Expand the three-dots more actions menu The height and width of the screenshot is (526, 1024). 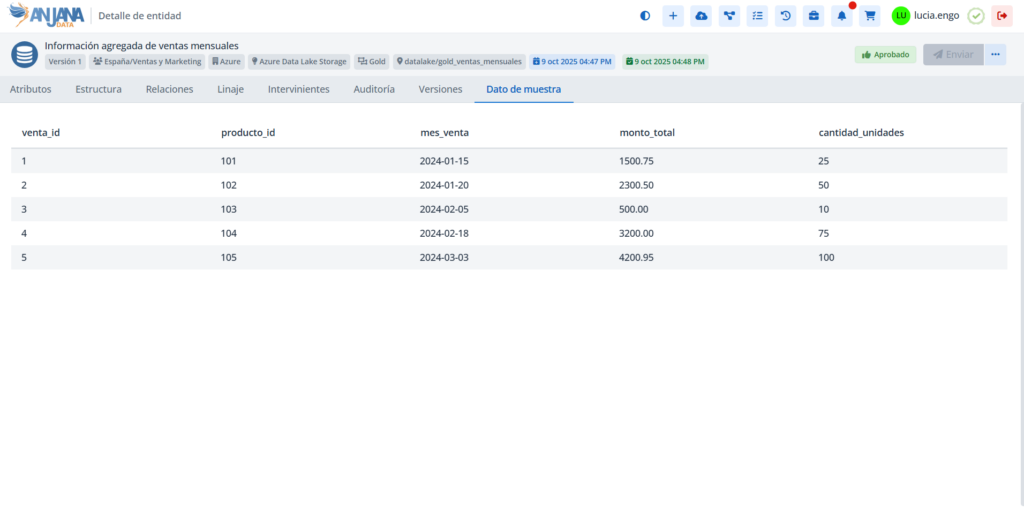[x=995, y=55]
